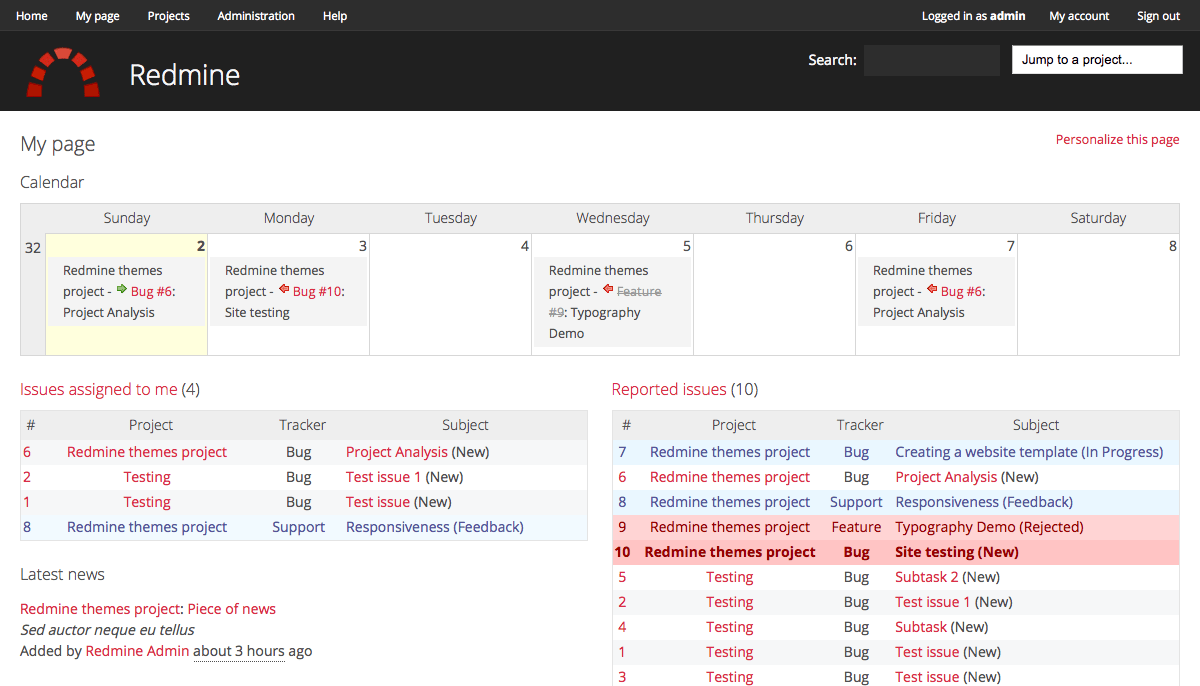Click Tracker column header in assigned issues

[303, 425]
